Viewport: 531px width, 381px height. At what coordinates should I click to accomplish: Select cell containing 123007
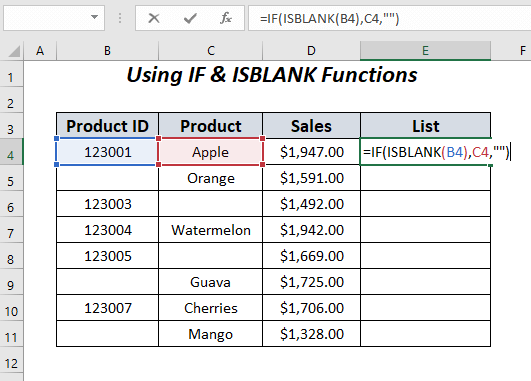[107, 308]
